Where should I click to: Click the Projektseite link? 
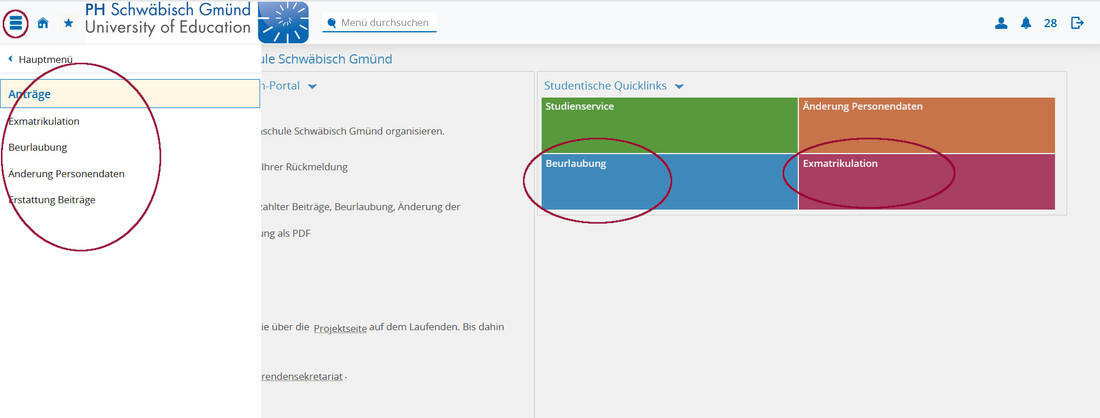[x=340, y=328]
